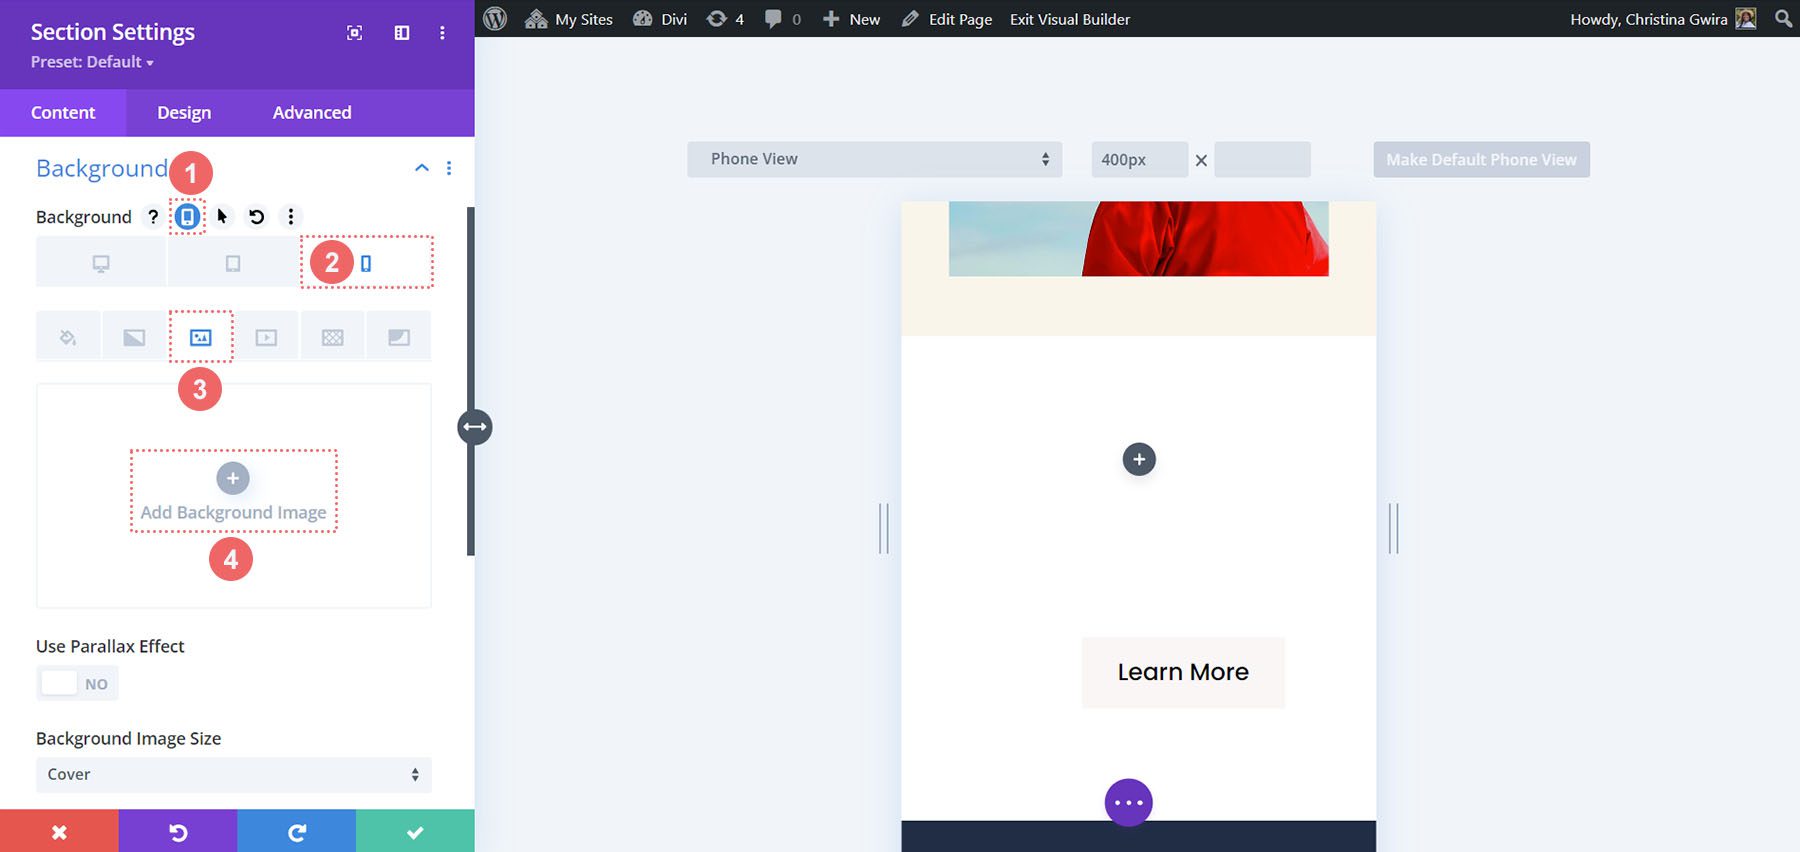This screenshot has width=1800, height=852.
Task: Click Exit Visual Builder link
Action: tap(1070, 19)
